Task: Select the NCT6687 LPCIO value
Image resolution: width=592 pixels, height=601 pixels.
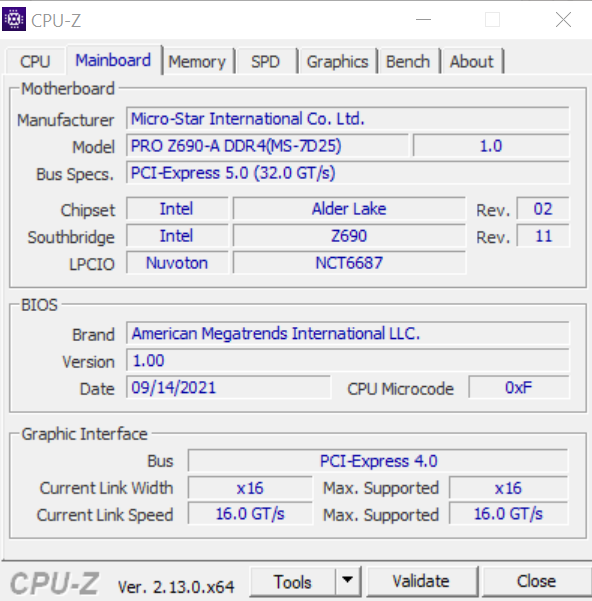Action: pos(349,263)
